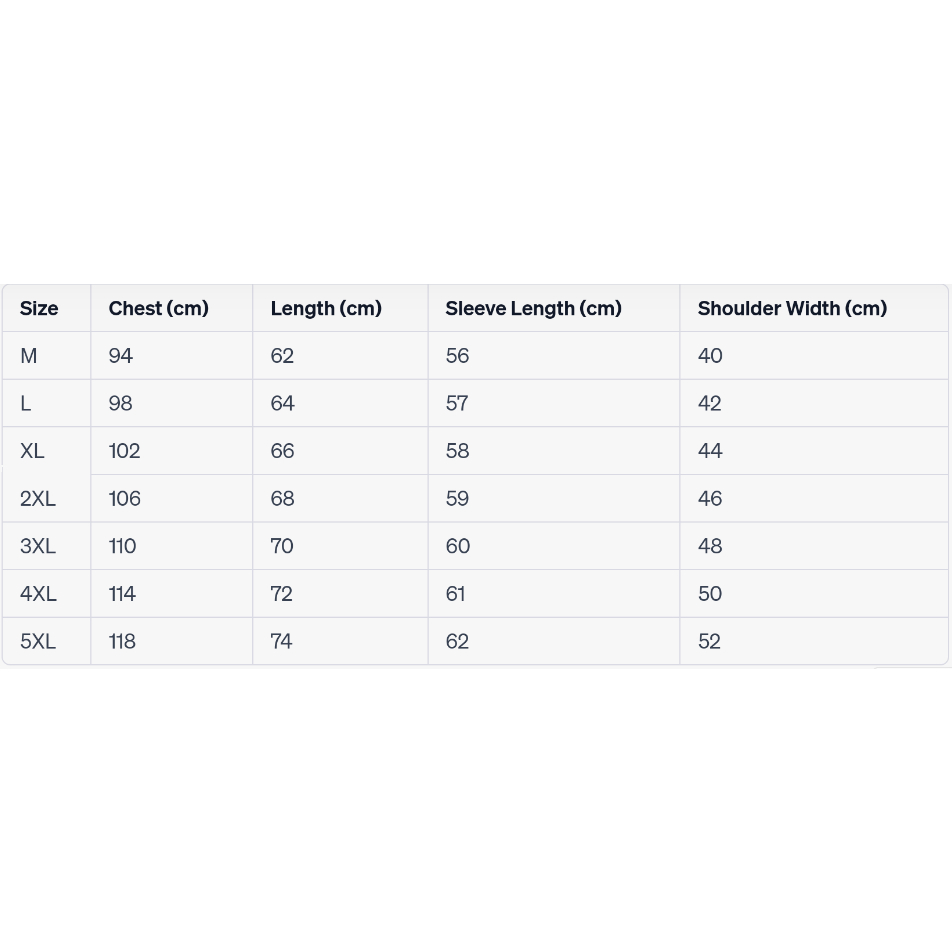Image resolution: width=952 pixels, height=952 pixels.
Task: Select the 5XL size cell
Action: click(x=38, y=641)
